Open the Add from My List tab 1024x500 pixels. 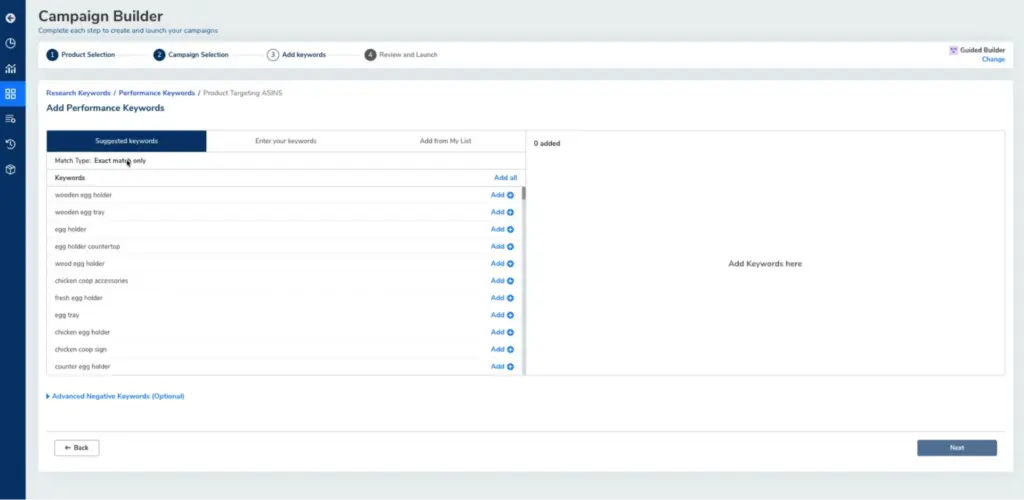pos(445,141)
